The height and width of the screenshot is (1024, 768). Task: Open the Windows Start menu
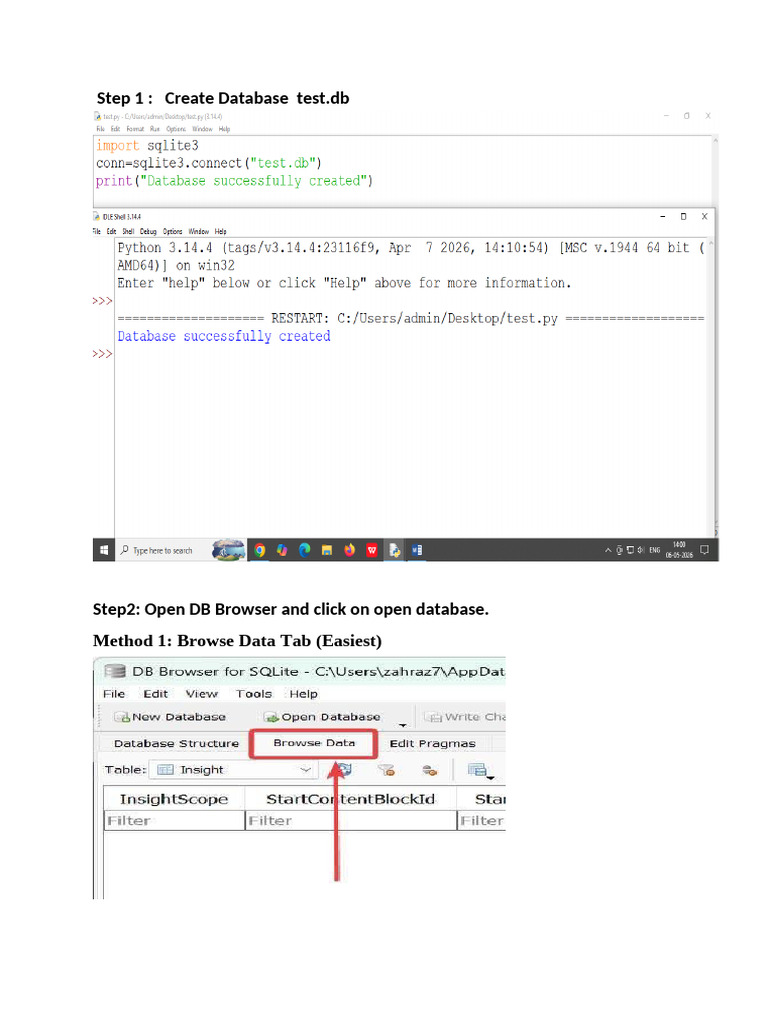click(103, 550)
